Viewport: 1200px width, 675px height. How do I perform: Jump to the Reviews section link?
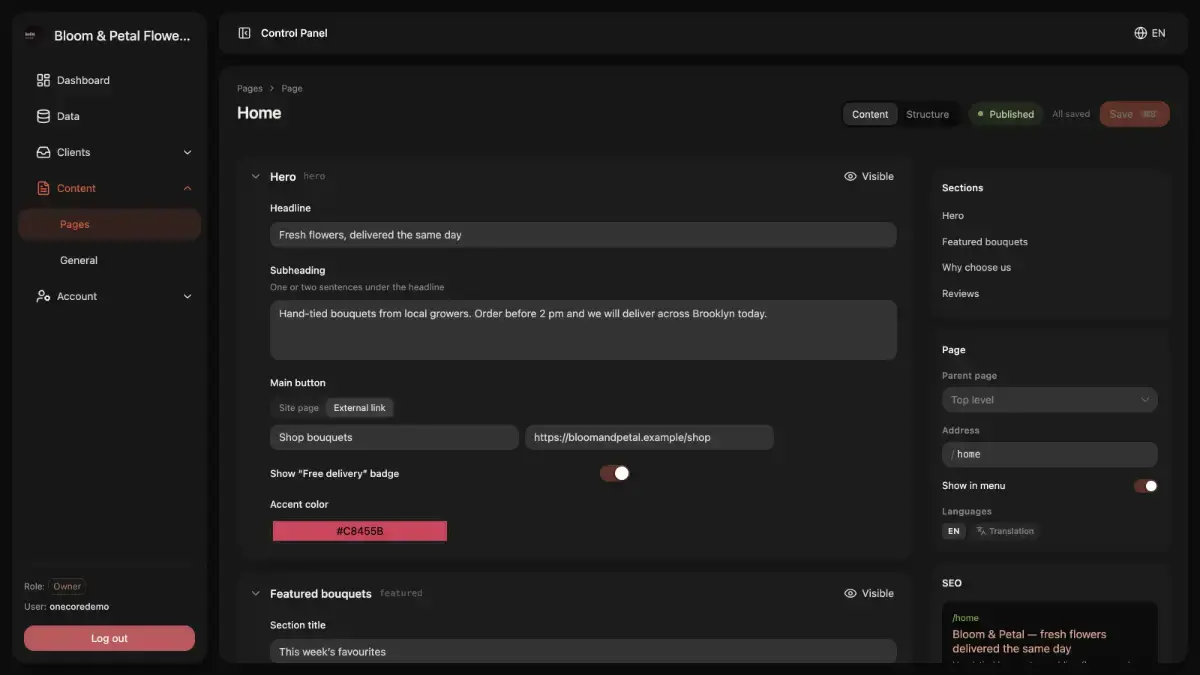(960, 294)
